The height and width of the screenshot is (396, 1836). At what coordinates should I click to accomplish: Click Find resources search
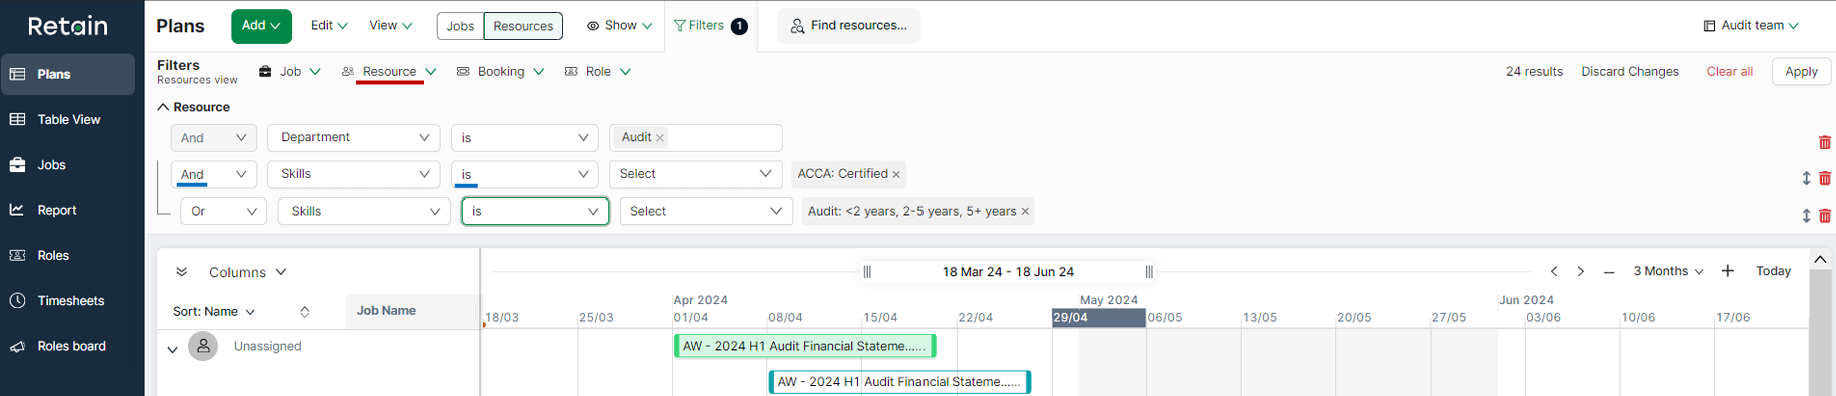(848, 26)
